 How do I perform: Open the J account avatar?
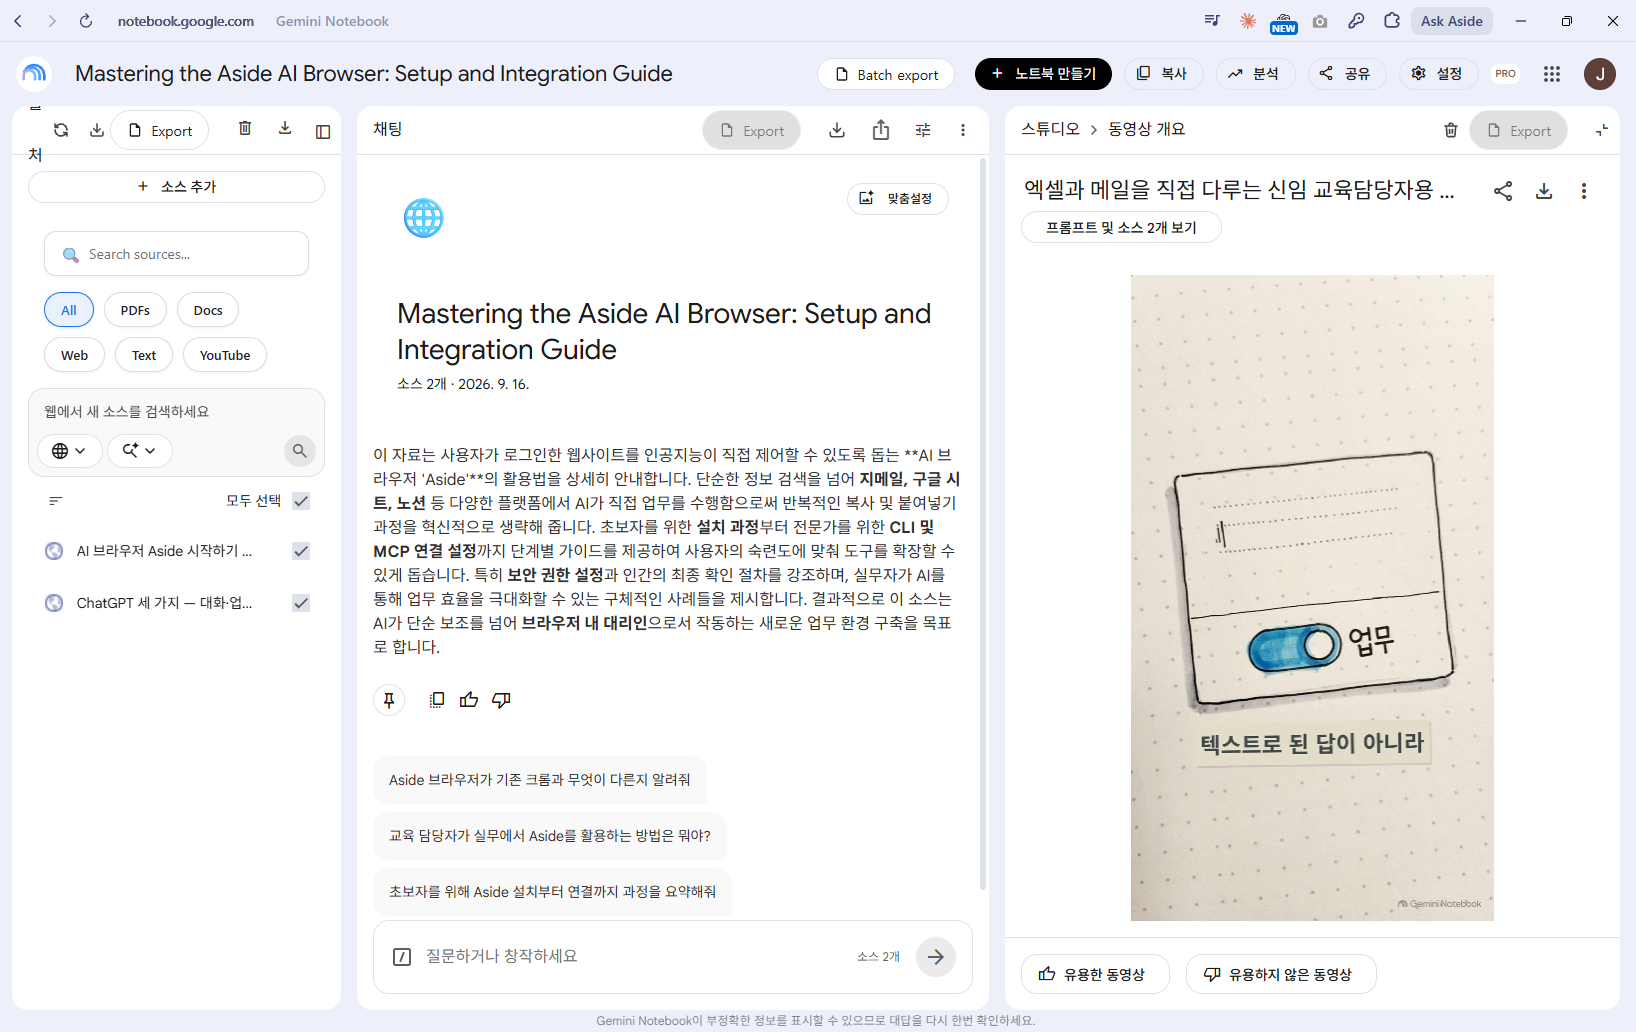point(1600,74)
